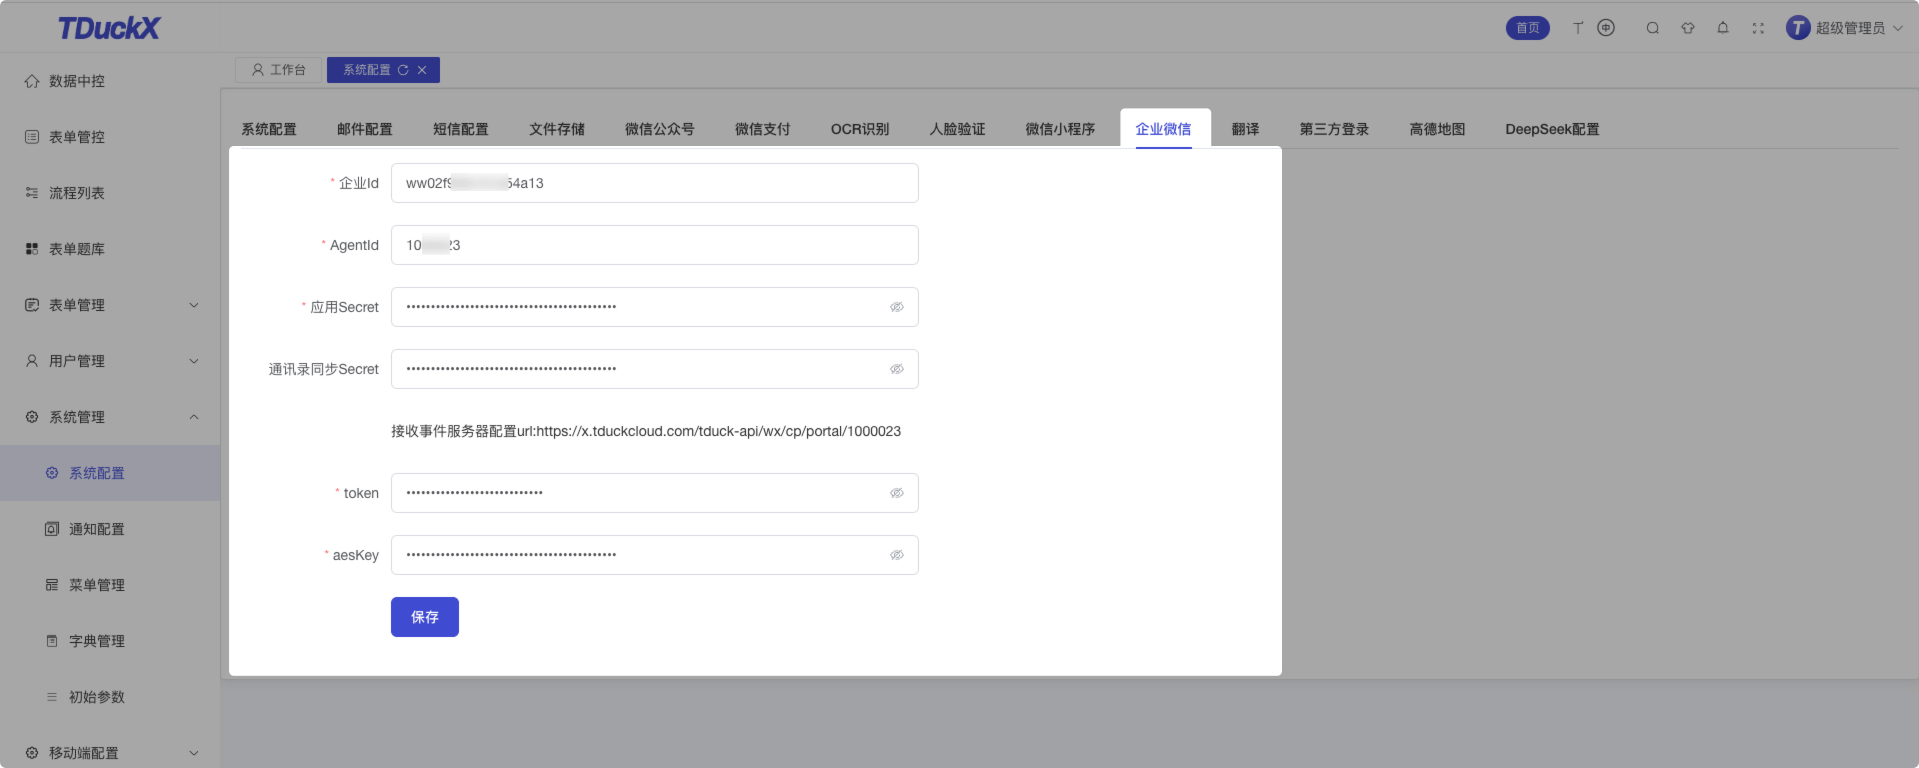Viewport: 1919px width, 768px height.
Task: Open the 超级管理员 dropdown arrow
Action: [x=1897, y=28]
